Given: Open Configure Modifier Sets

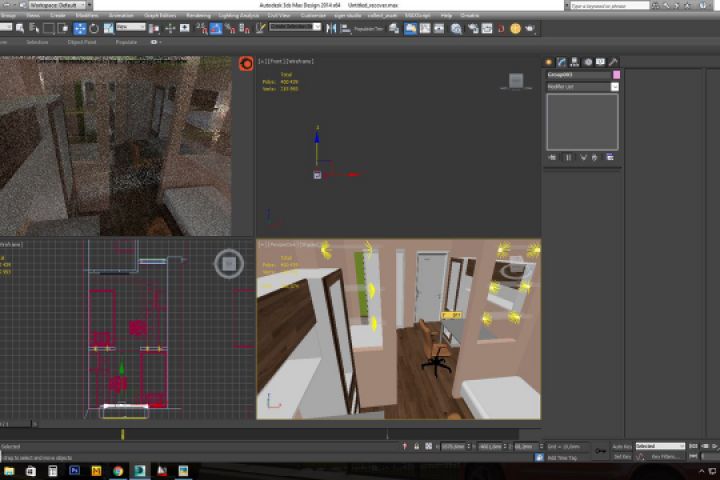Looking at the screenshot, I should [610, 158].
